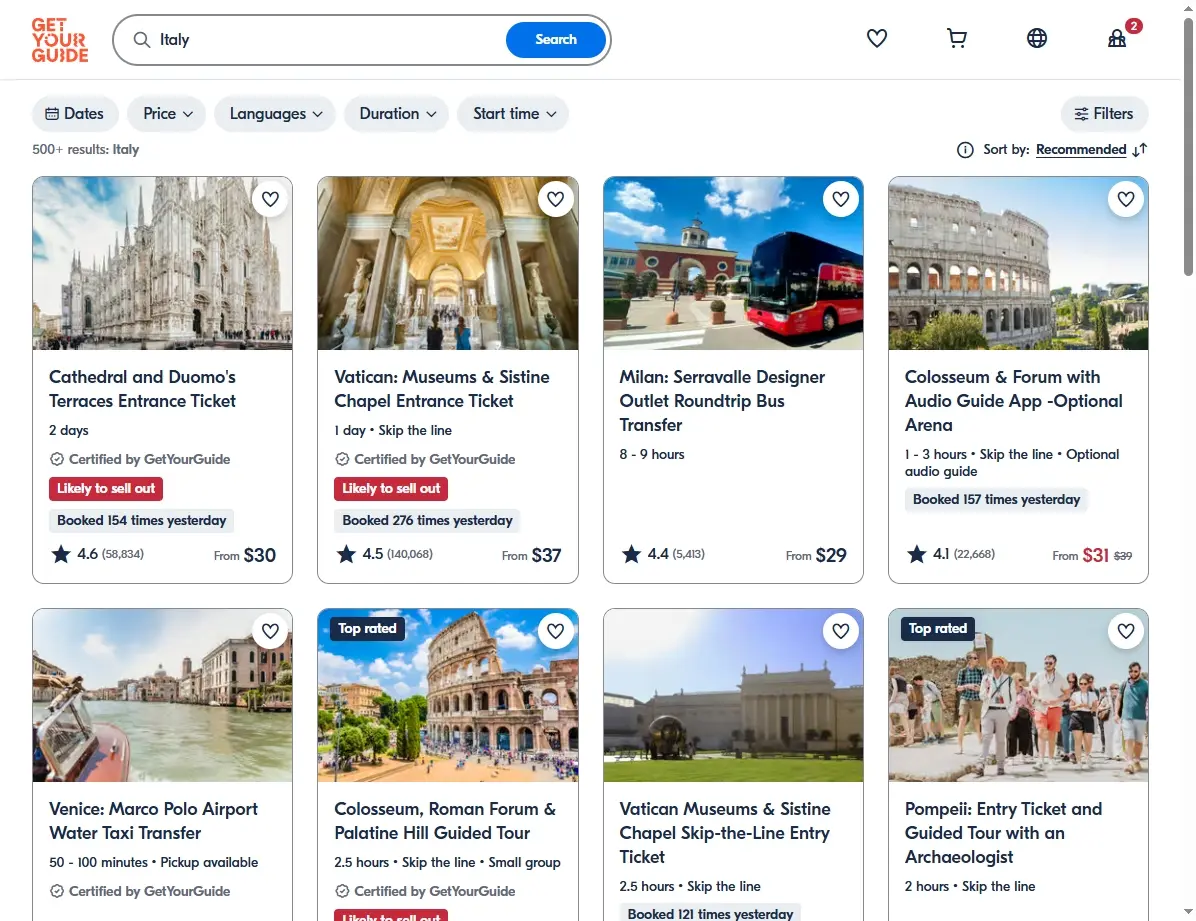1196x921 pixels.
Task: Open the Filters button
Action: click(x=1104, y=114)
